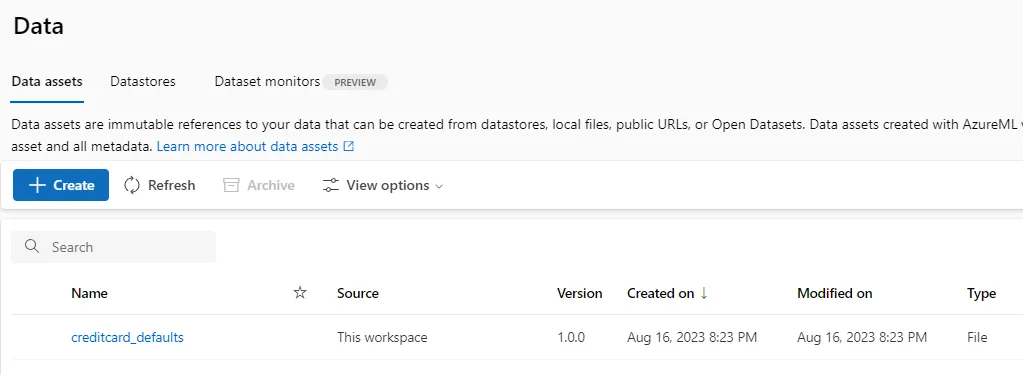Click the Data page heading

click(38, 26)
